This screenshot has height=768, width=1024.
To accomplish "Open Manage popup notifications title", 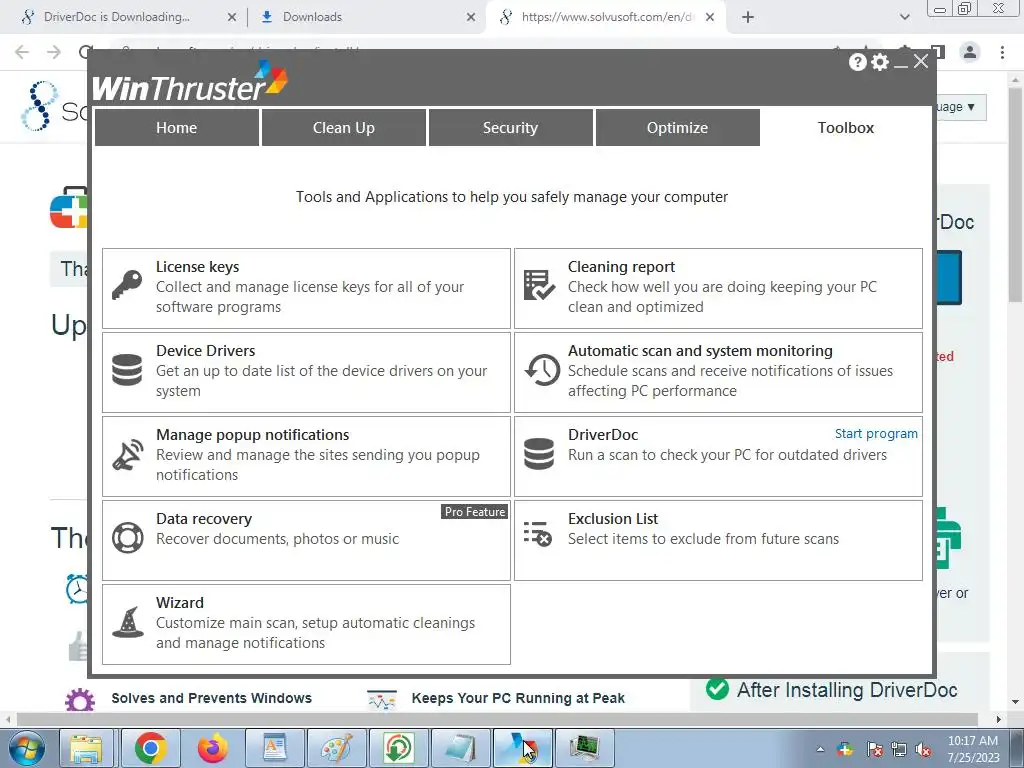I will click(x=252, y=435).
